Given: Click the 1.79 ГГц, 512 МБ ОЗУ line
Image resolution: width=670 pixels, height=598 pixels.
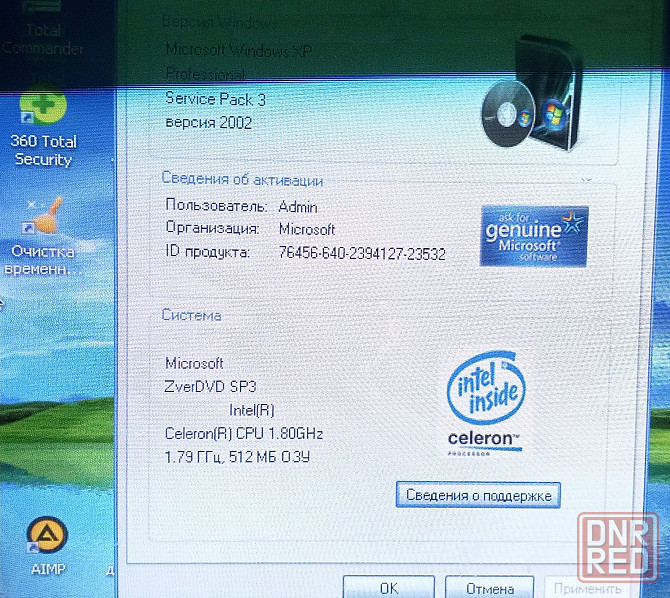Looking at the screenshot, I should click(237, 457).
